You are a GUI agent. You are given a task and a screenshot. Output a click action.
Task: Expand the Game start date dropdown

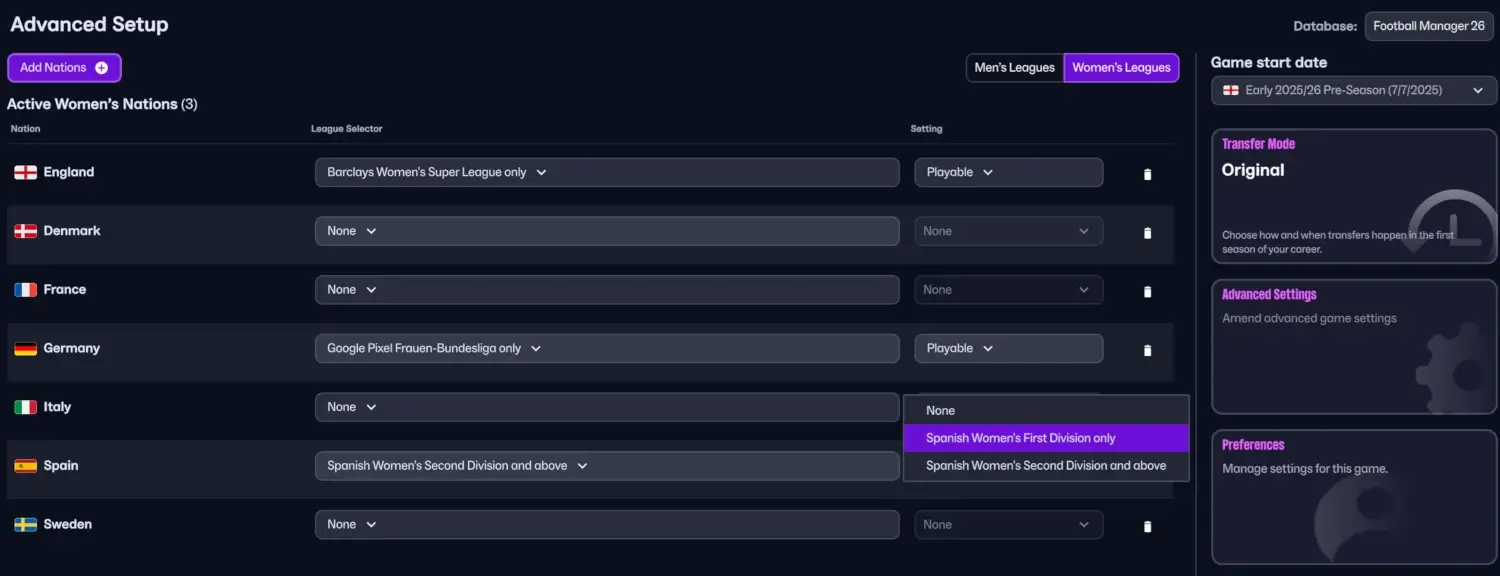1354,90
